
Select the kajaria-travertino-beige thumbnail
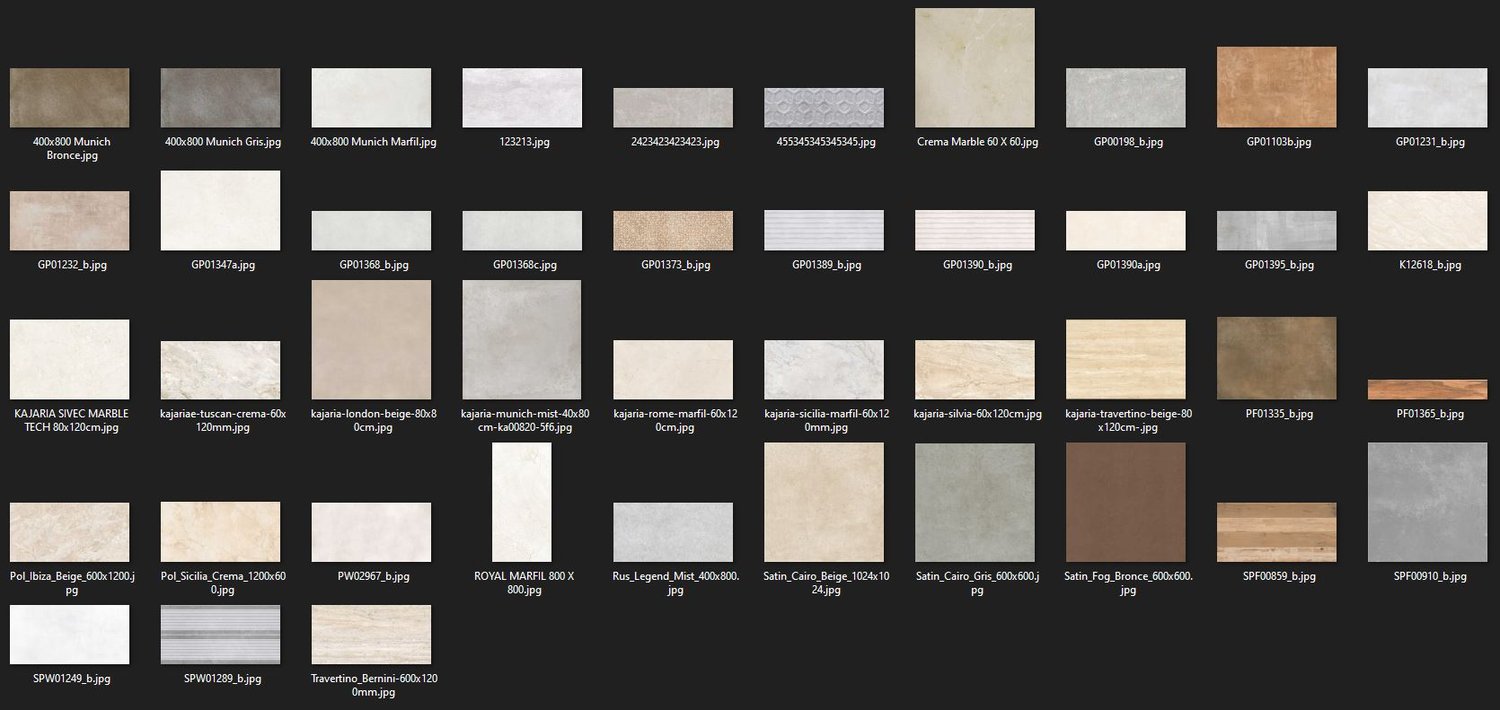point(1126,360)
